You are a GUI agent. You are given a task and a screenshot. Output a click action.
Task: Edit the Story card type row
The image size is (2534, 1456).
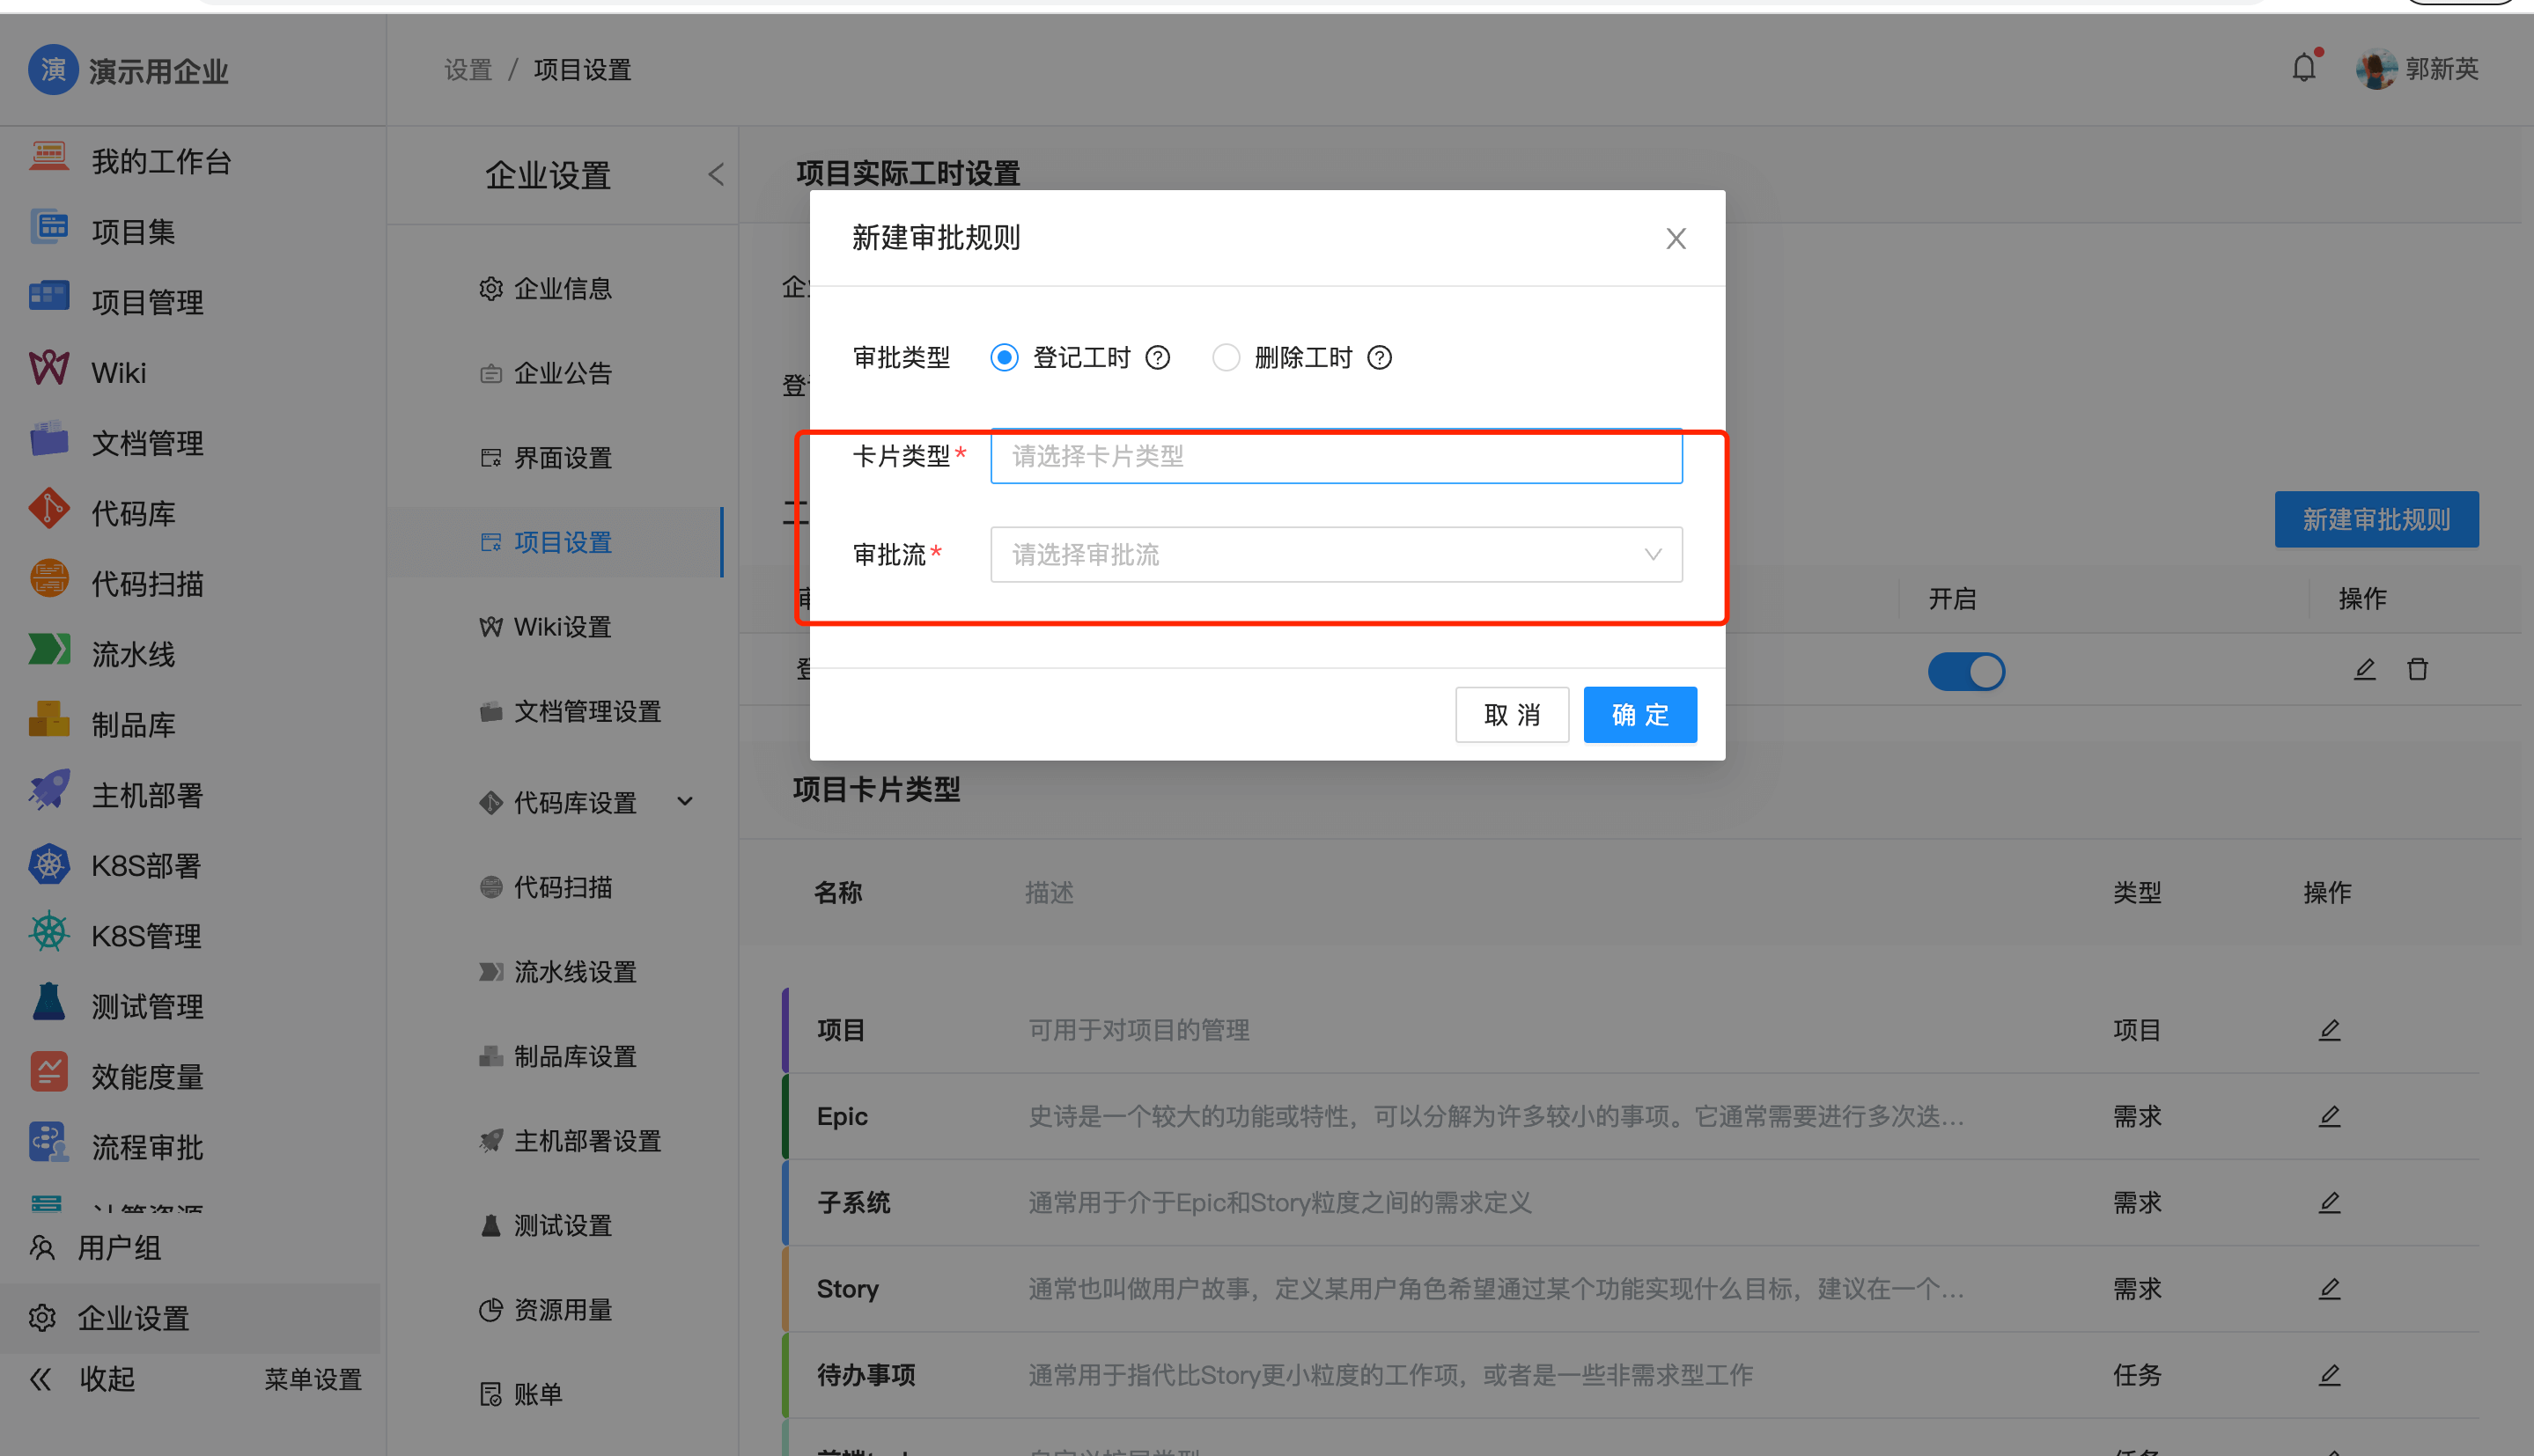pyautogui.click(x=2329, y=1288)
